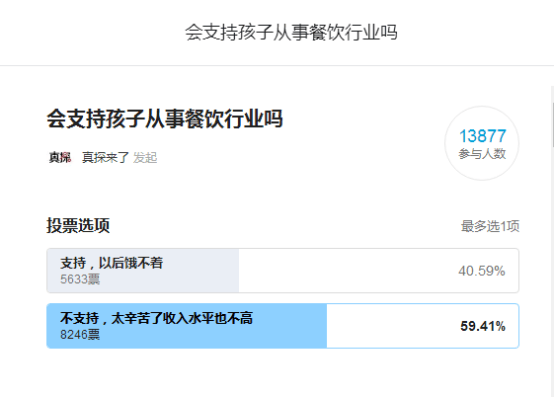The width and height of the screenshot is (554, 397).
Task: Click the 最多选1项 hint text
Action: tap(490, 226)
